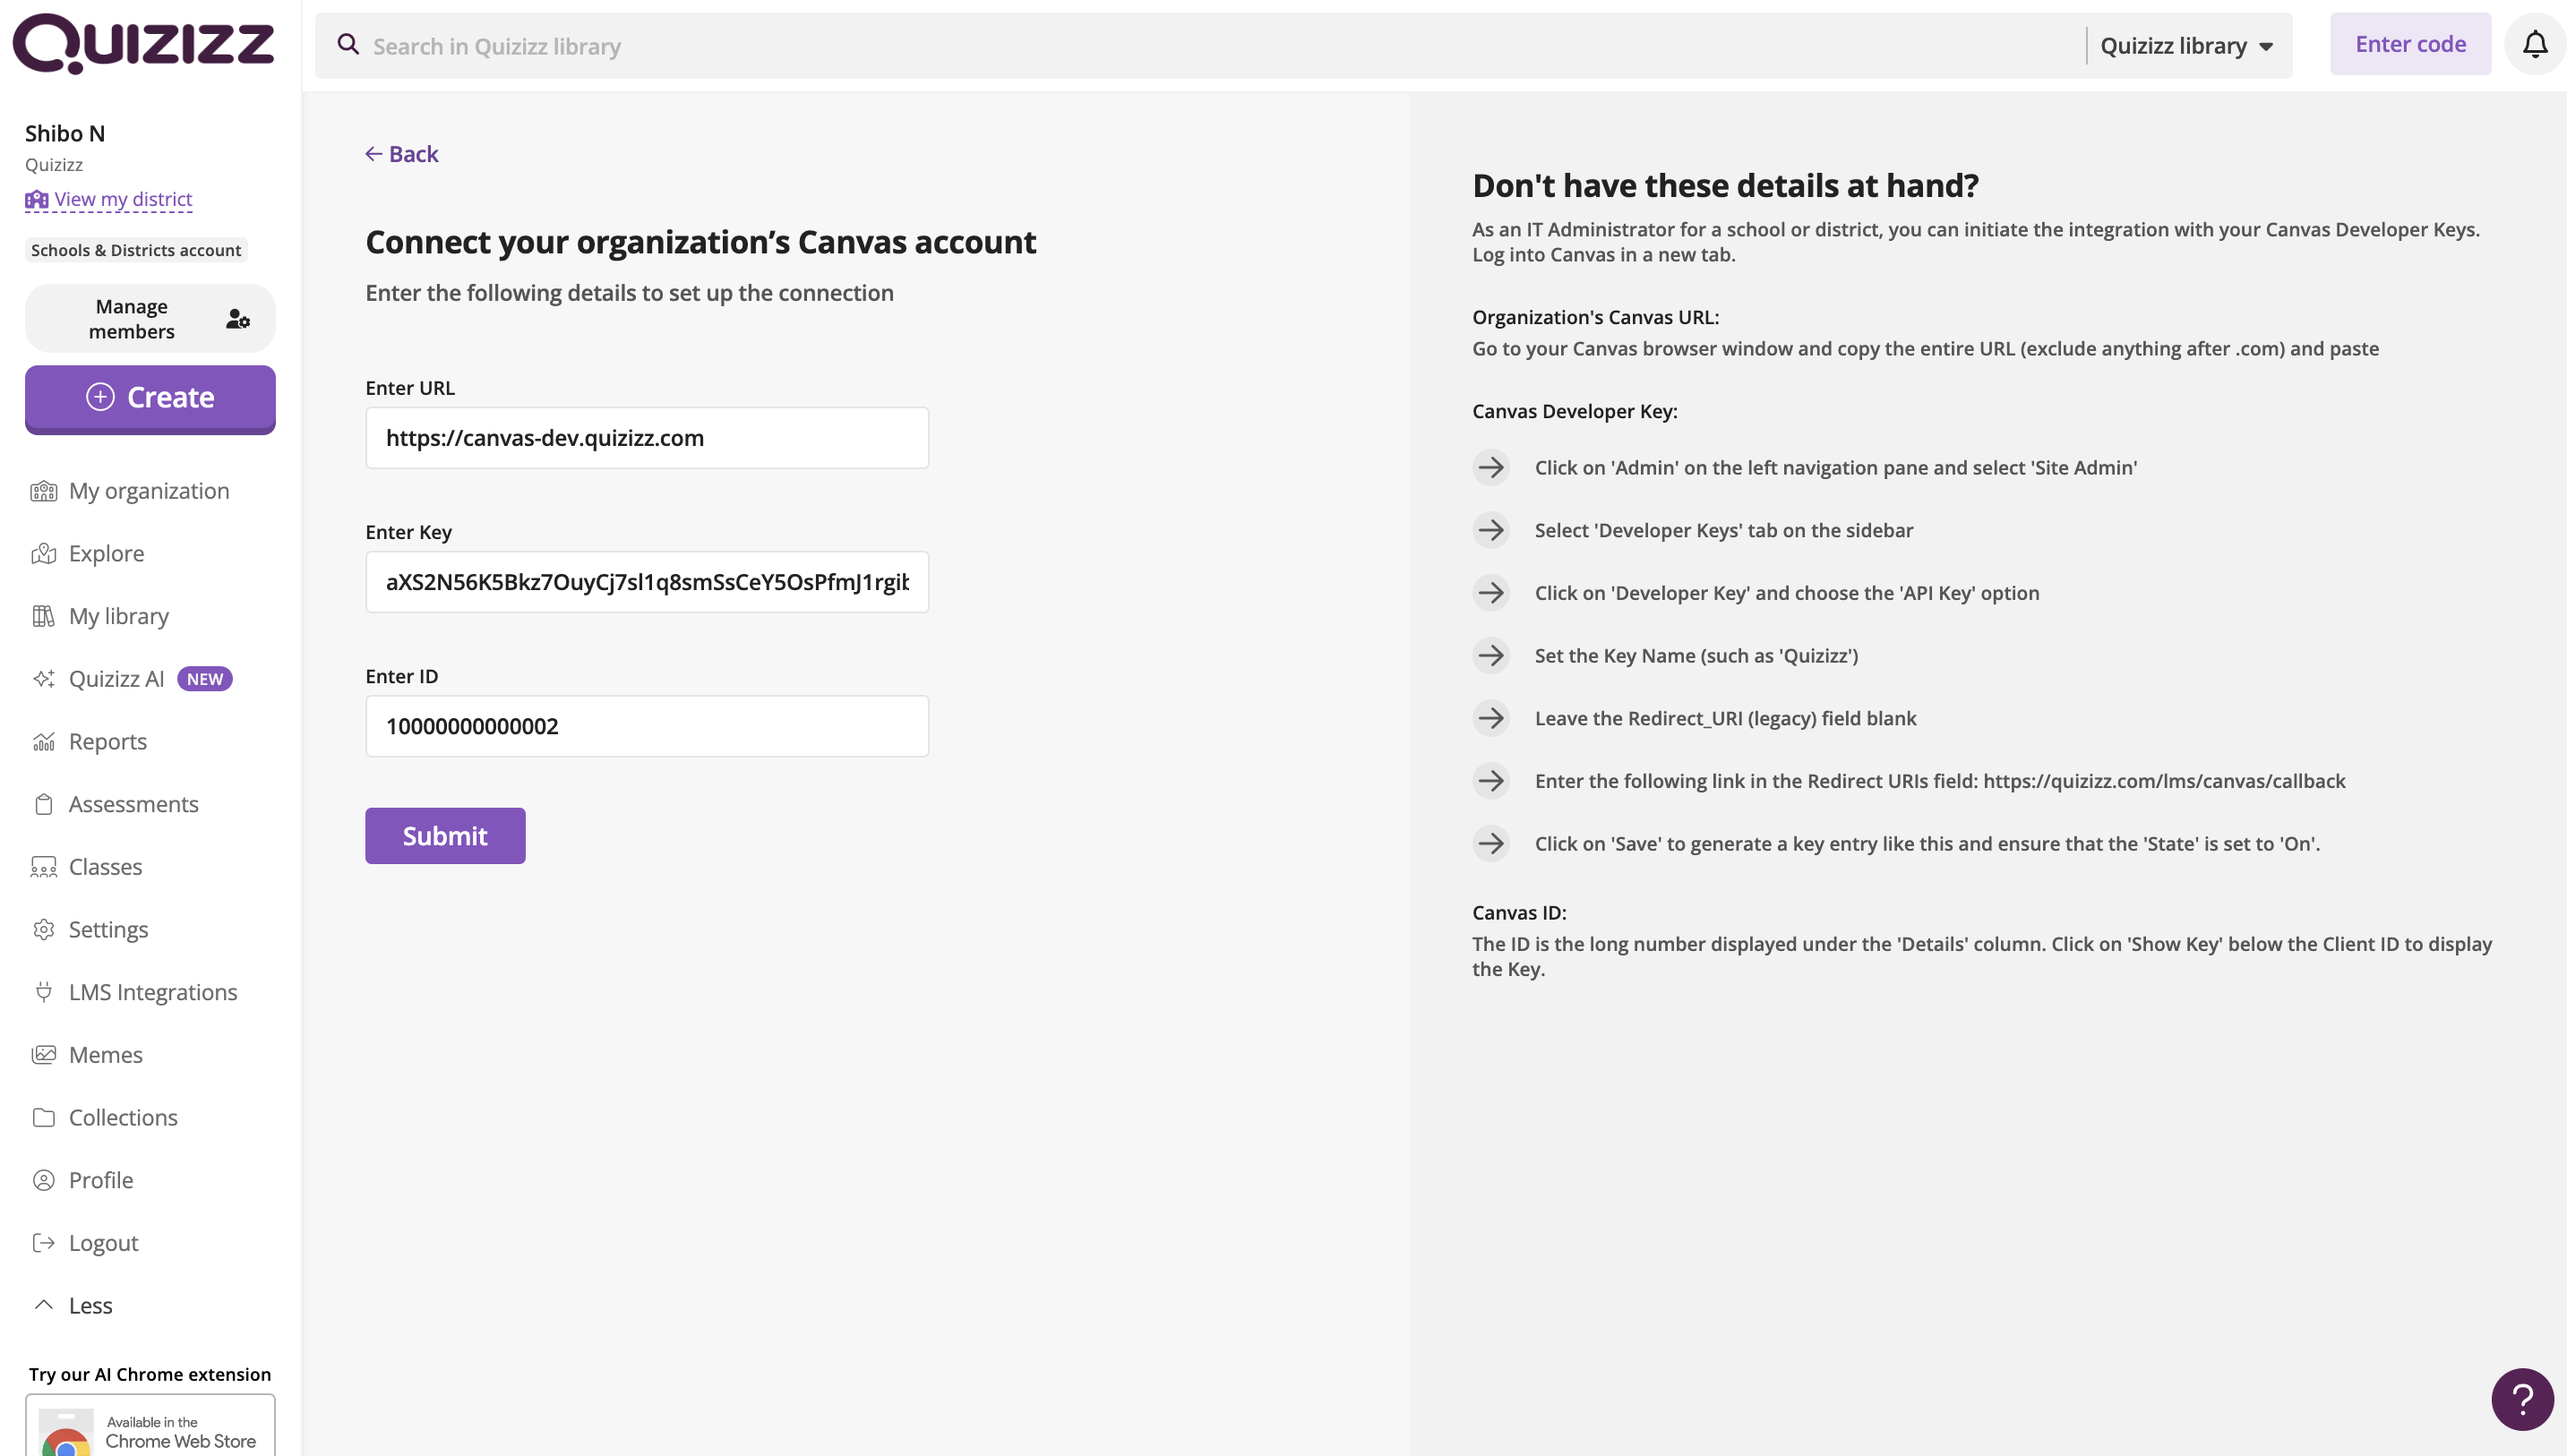2567x1456 pixels.
Task: Focus the Enter ID field
Action: point(647,726)
